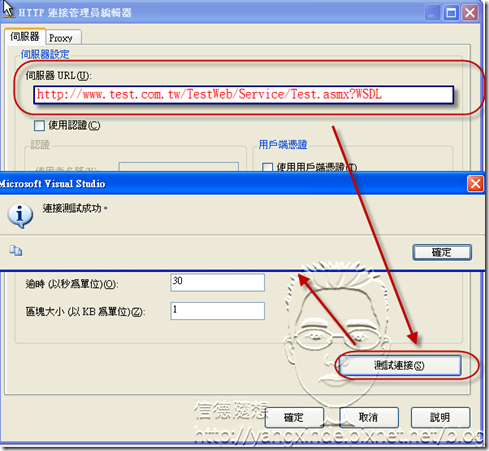Open help with the 說明 button

pos(440,417)
